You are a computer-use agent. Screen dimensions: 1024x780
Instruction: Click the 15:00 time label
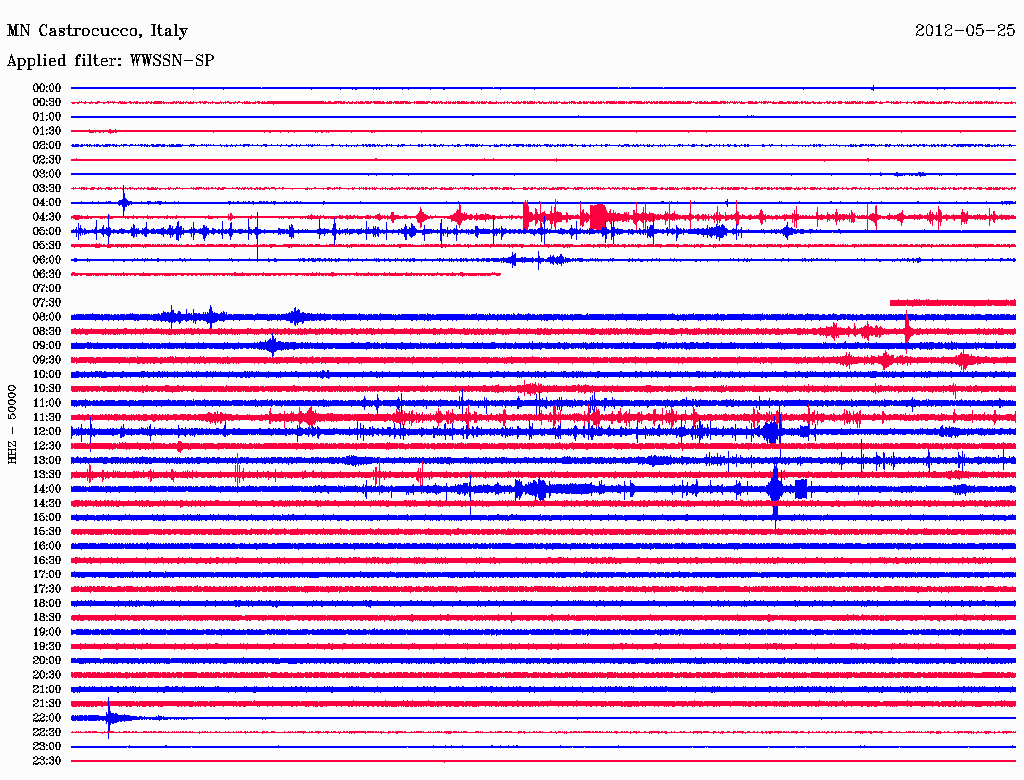pos(47,517)
